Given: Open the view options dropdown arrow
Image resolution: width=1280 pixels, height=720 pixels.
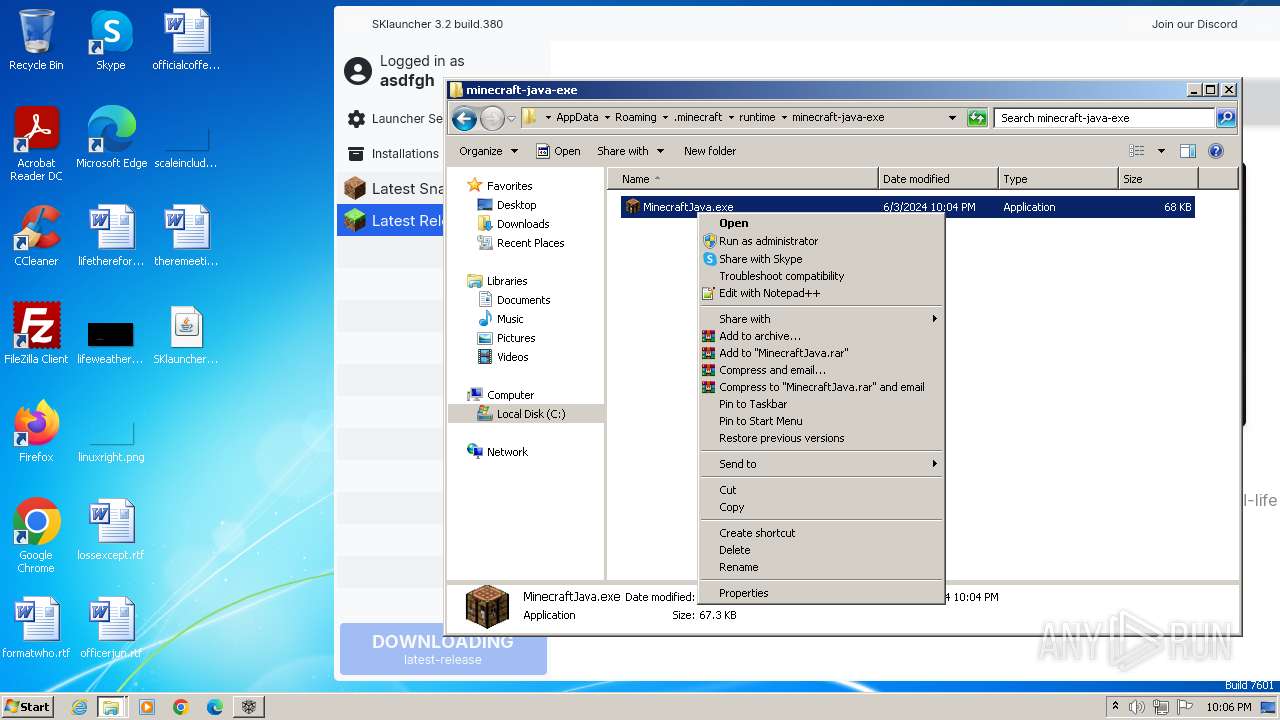Looking at the screenshot, I should (x=1161, y=151).
